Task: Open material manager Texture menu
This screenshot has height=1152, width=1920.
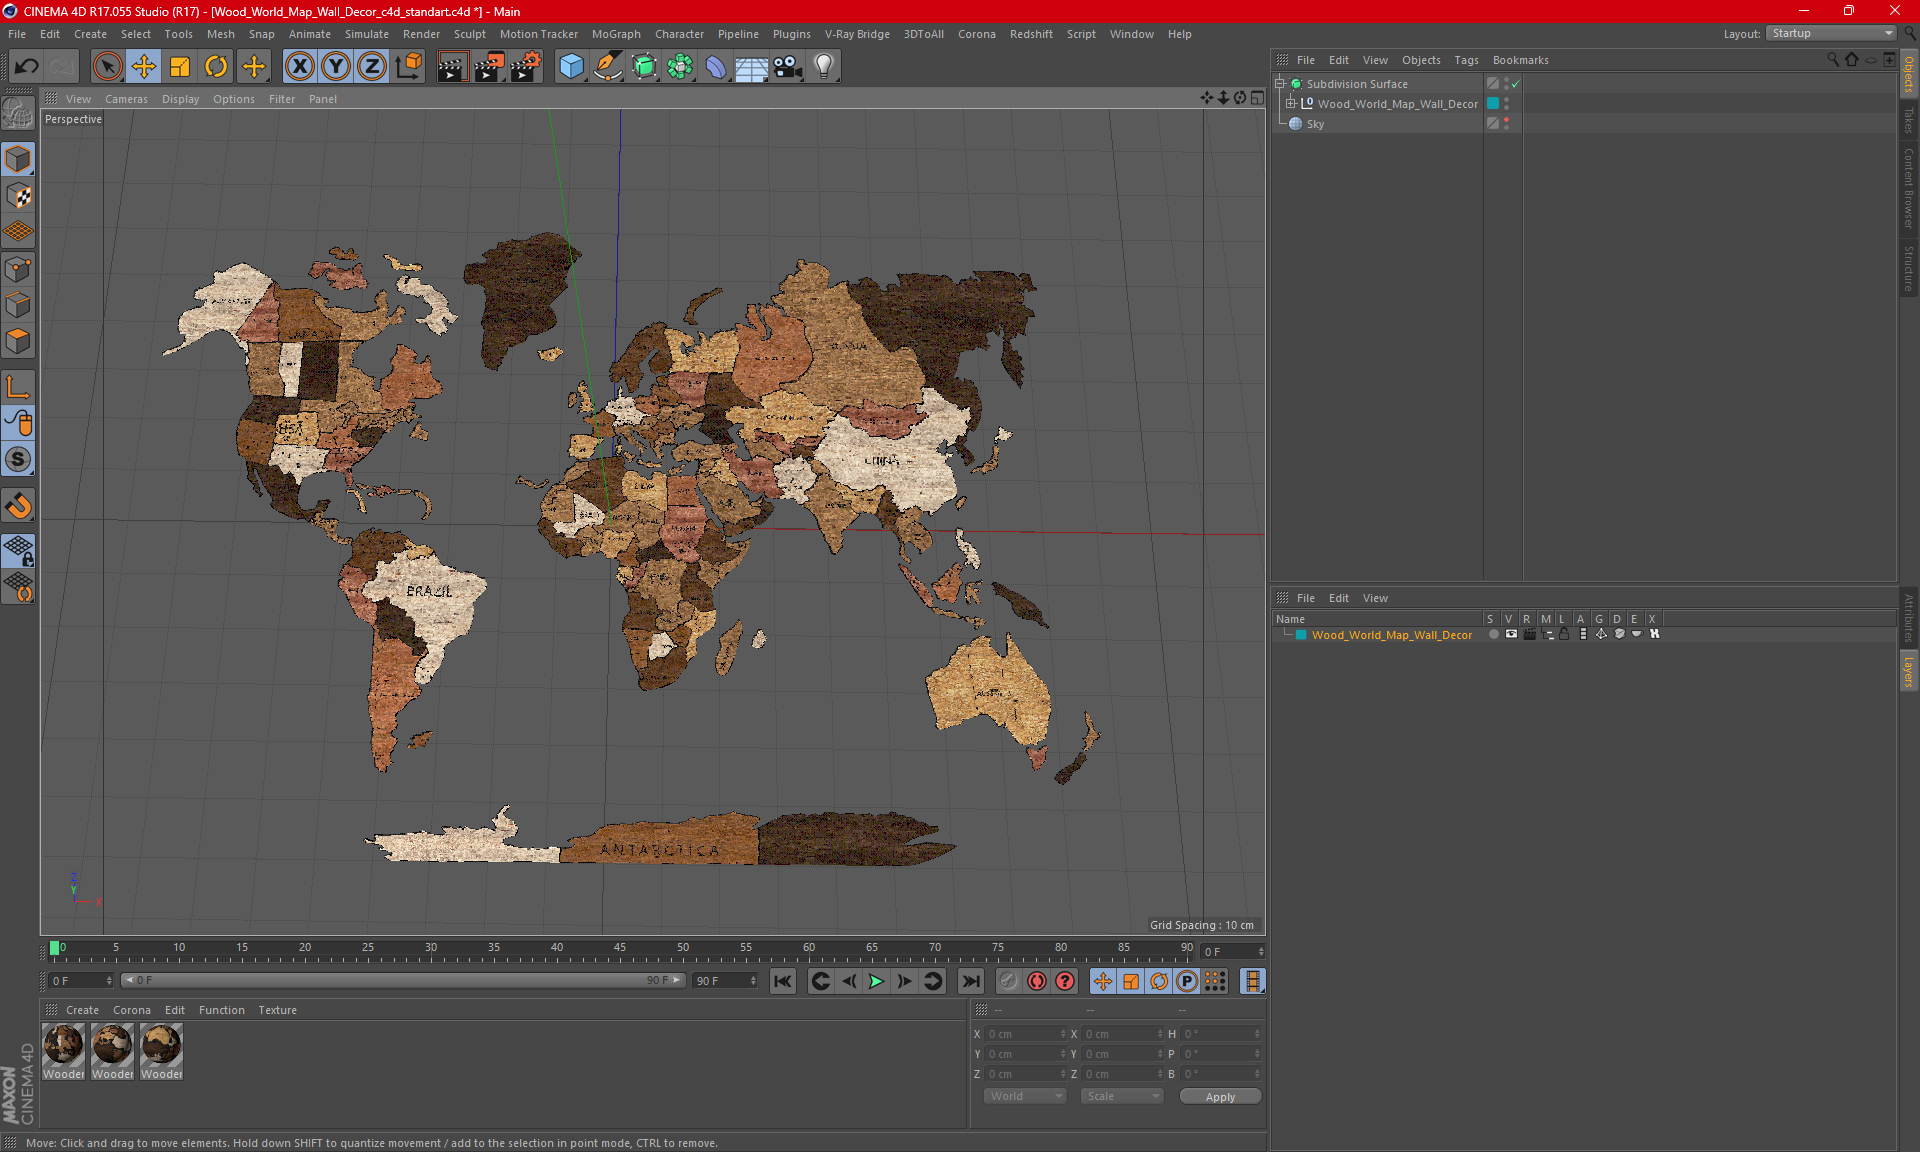Action: coord(277,1010)
